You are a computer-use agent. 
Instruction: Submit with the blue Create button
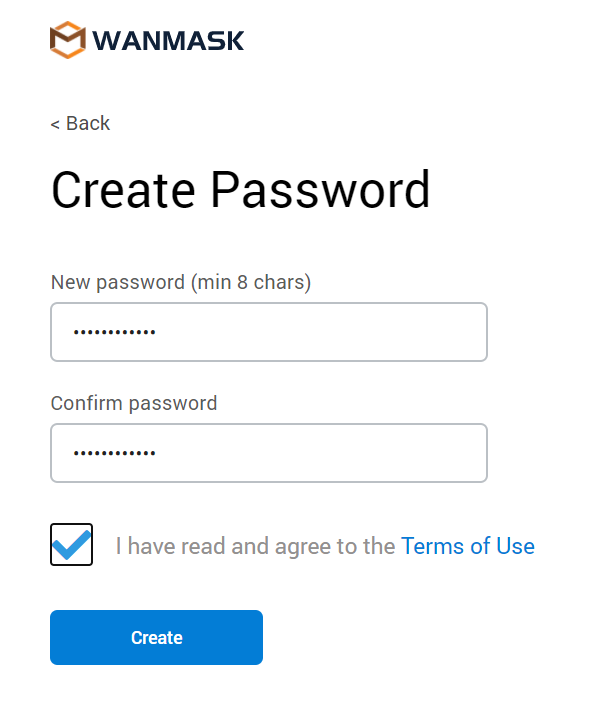point(157,638)
